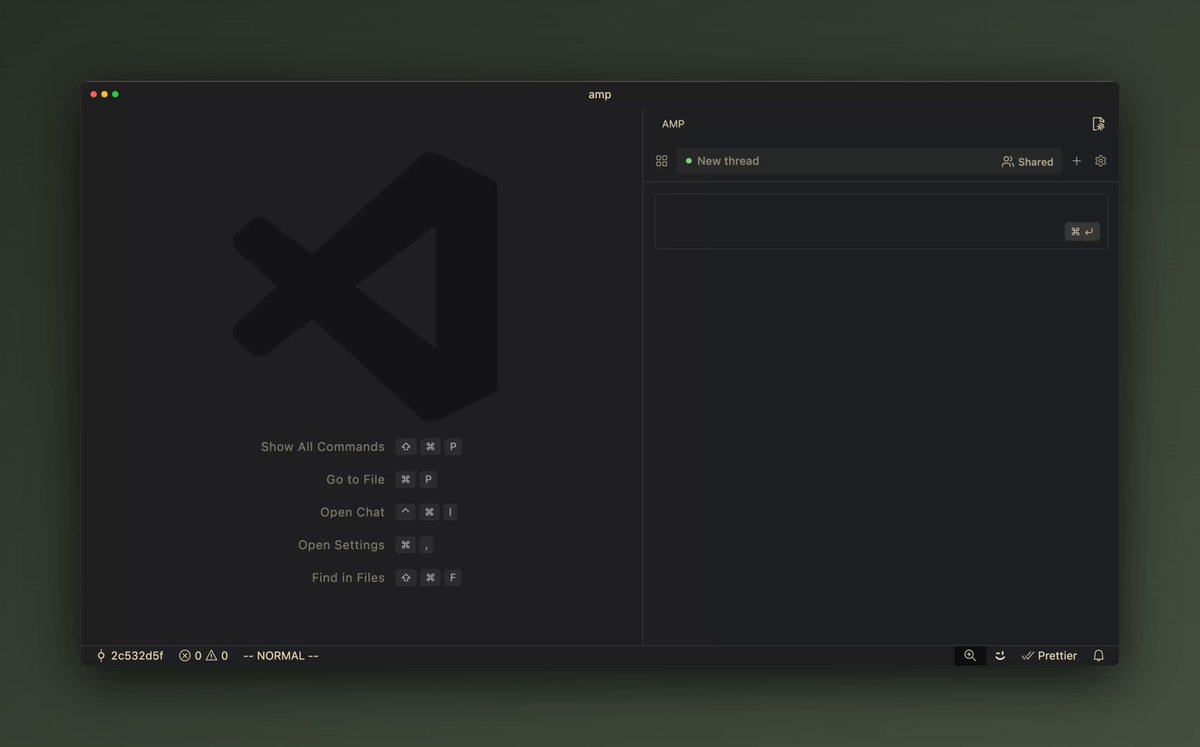Screen dimensions: 1200x747
Task: Open notifications bell in status bar
Action: tap(1099, 656)
